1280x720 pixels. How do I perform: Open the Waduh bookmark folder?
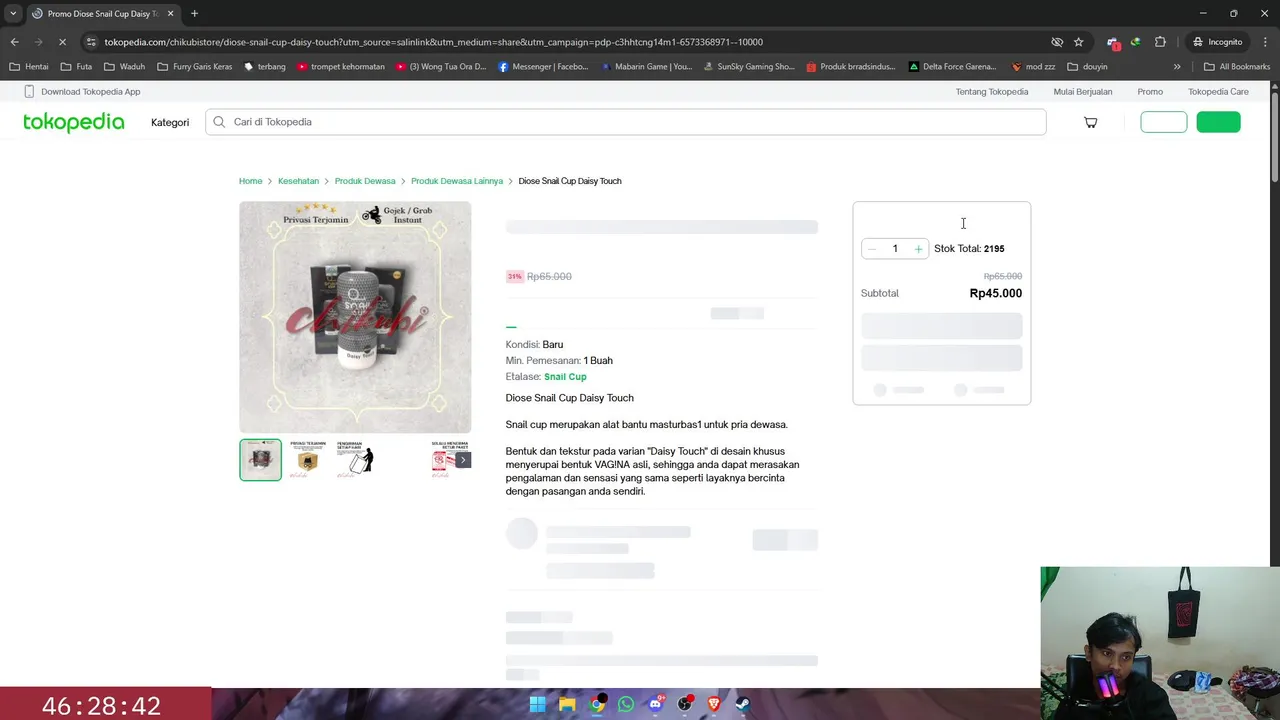click(124, 67)
